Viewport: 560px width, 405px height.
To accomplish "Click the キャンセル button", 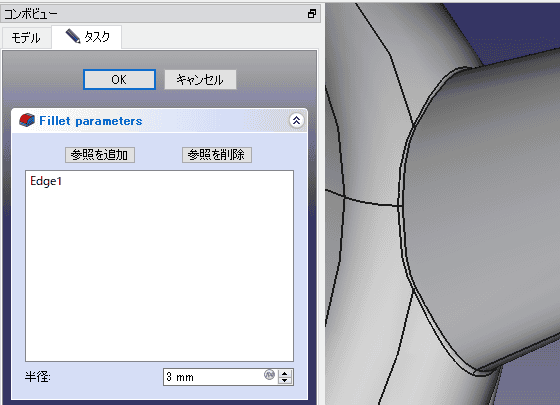I will coord(200,79).
